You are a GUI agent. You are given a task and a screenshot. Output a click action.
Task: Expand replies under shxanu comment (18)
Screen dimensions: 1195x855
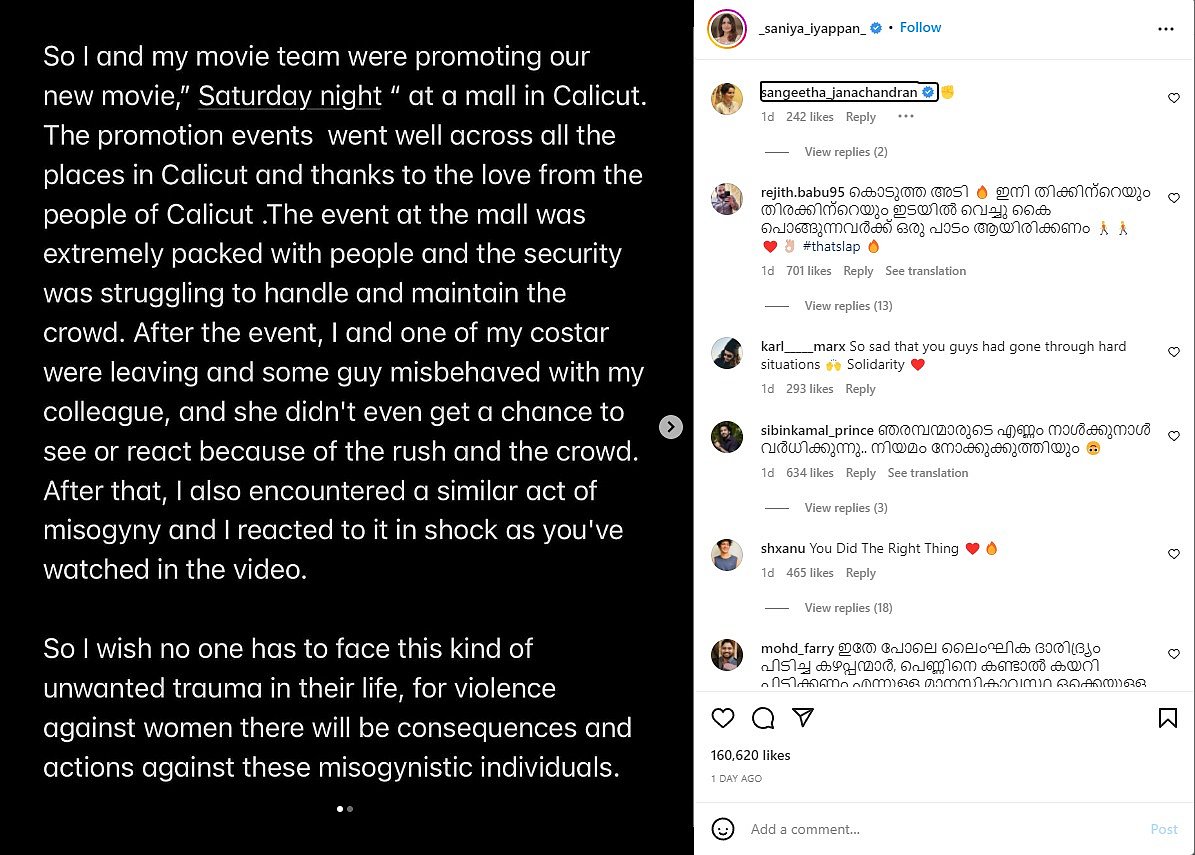pos(848,608)
